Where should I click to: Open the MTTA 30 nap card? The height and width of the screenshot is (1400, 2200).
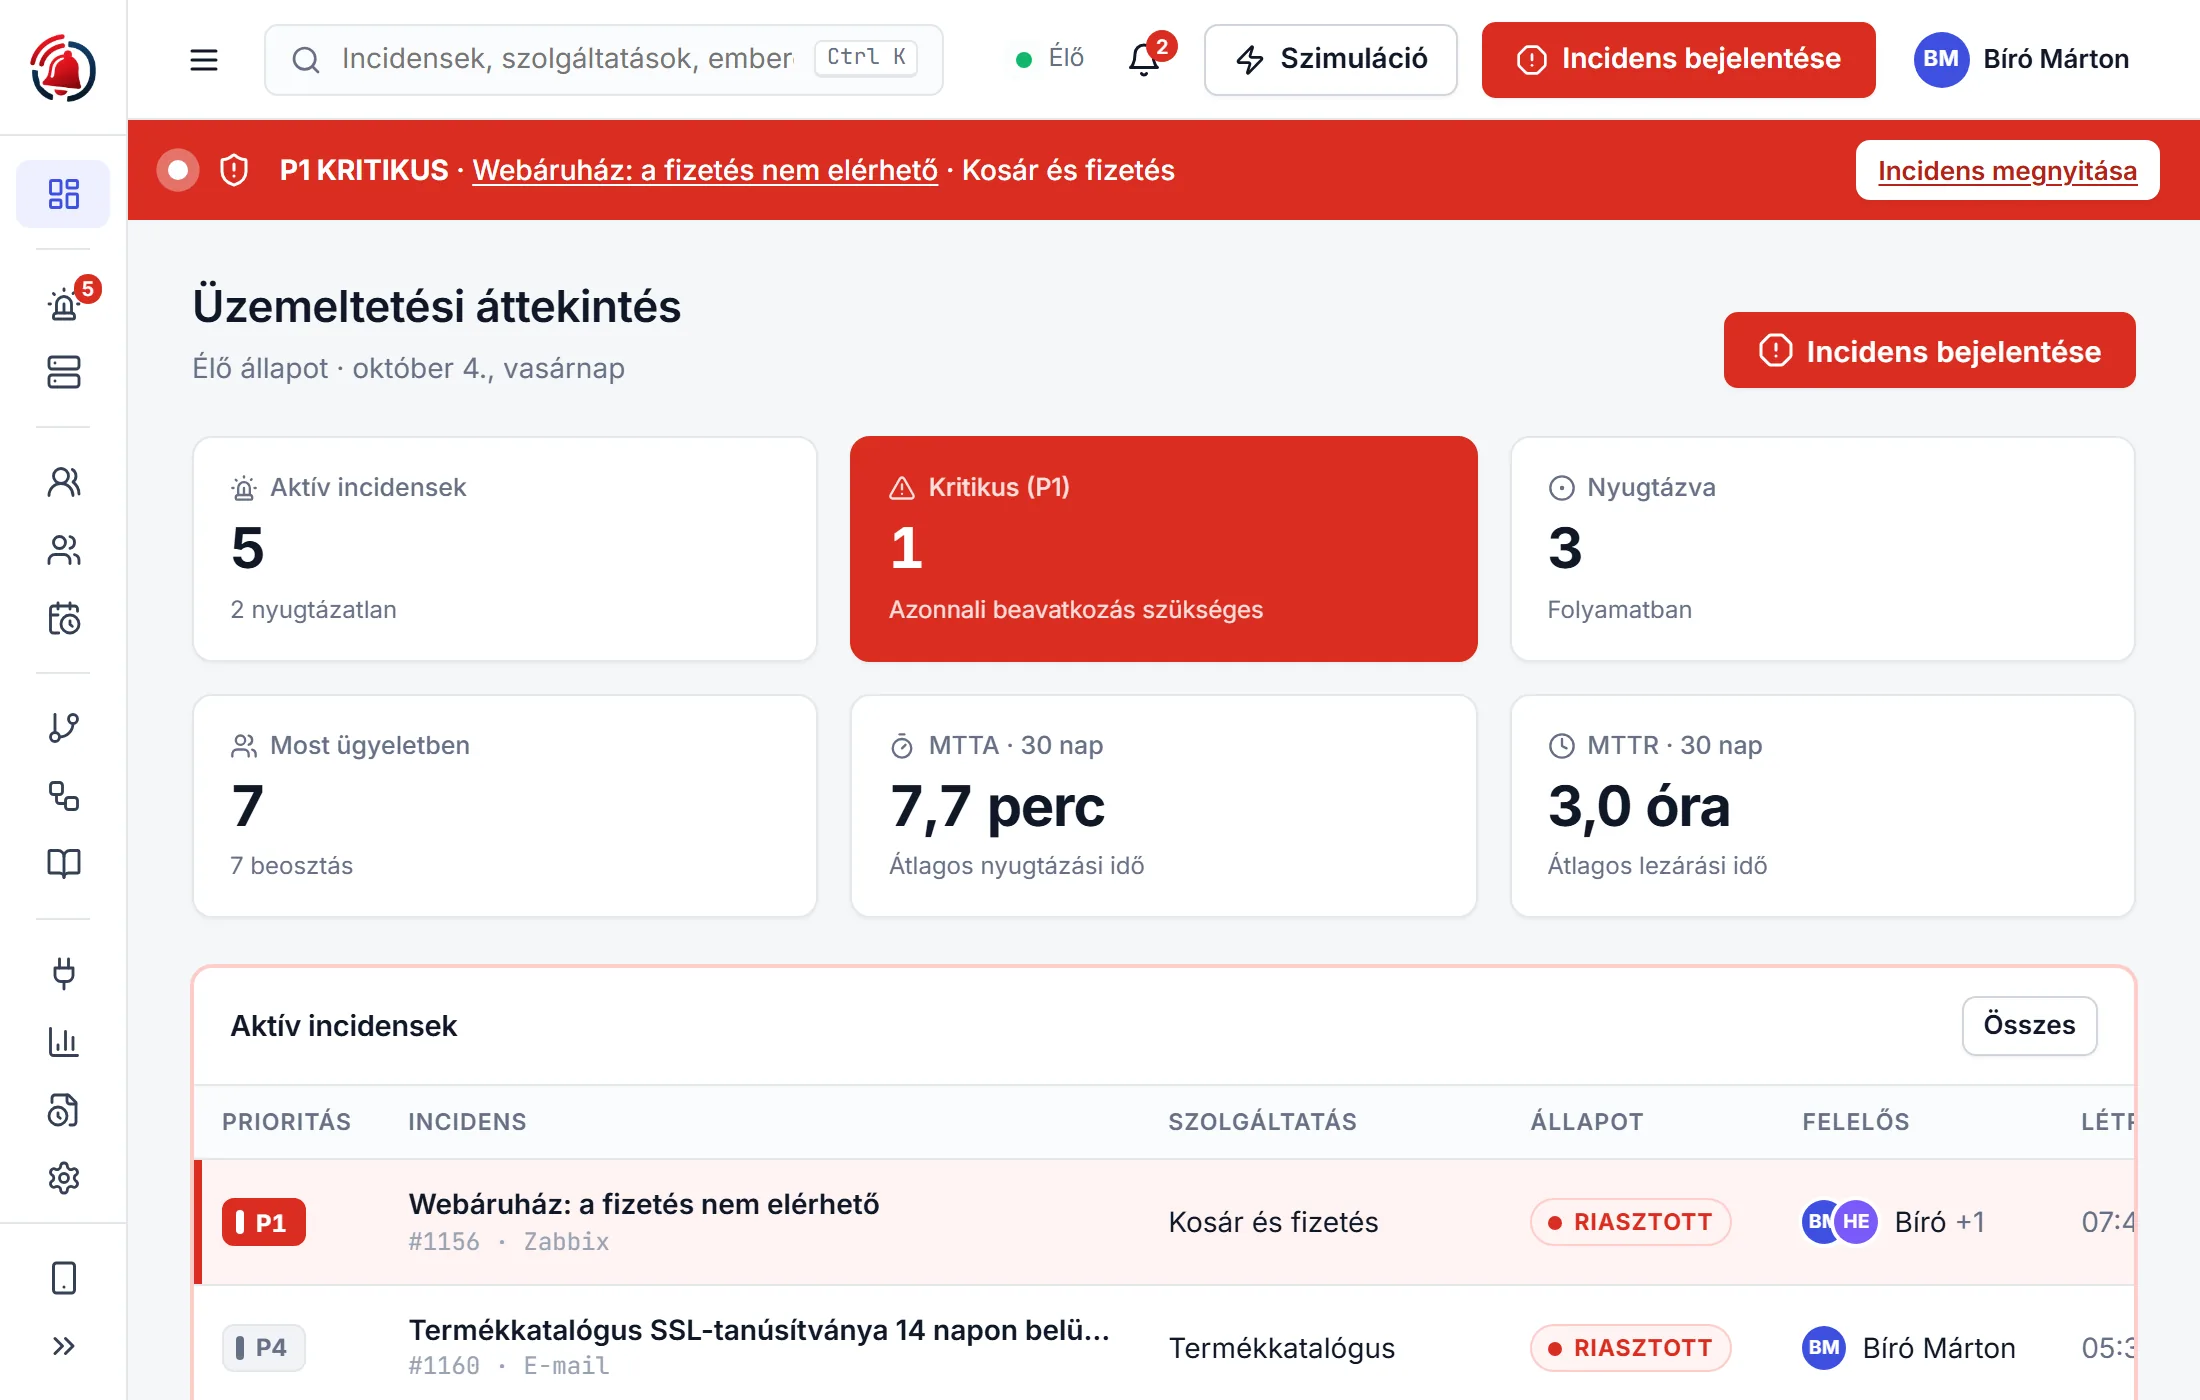tap(1164, 806)
